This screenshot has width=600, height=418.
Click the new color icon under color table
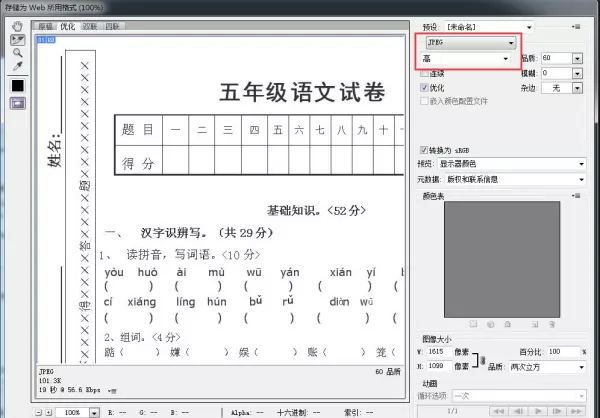coord(535,324)
